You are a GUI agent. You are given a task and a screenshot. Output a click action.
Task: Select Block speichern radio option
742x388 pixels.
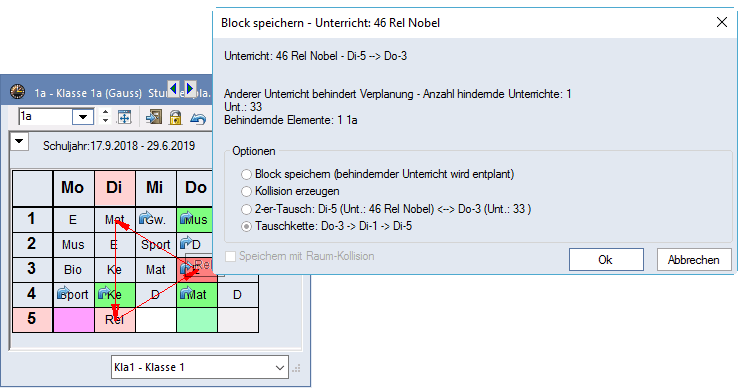(246, 175)
